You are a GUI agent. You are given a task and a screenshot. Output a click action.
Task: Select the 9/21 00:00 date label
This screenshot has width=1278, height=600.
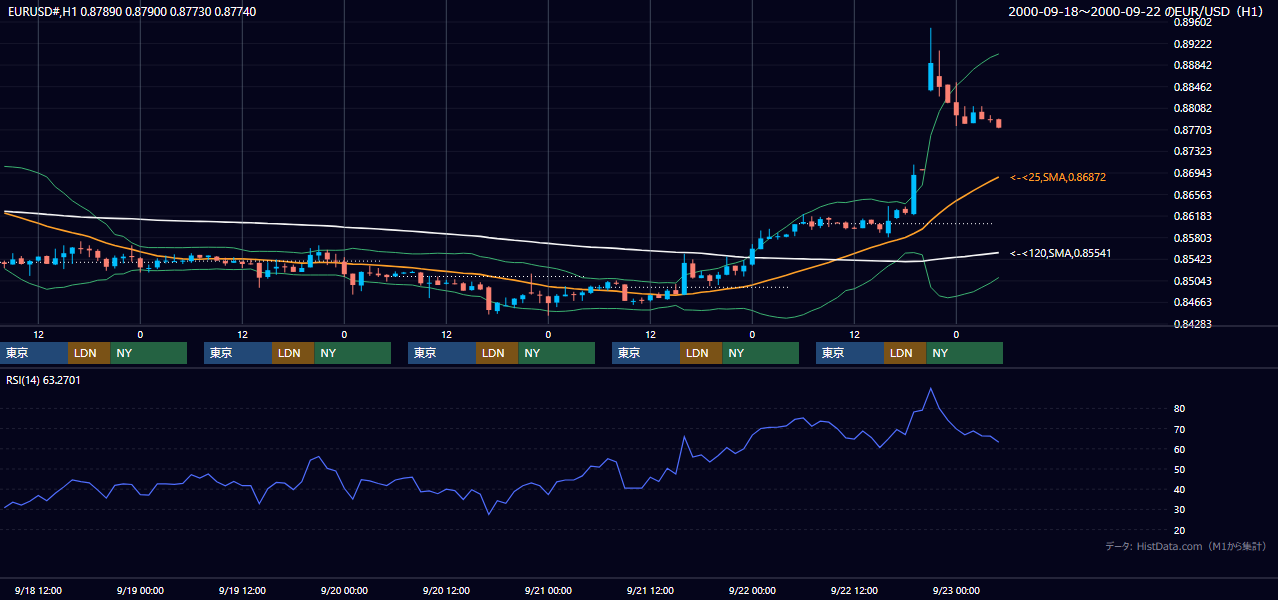coord(548,591)
